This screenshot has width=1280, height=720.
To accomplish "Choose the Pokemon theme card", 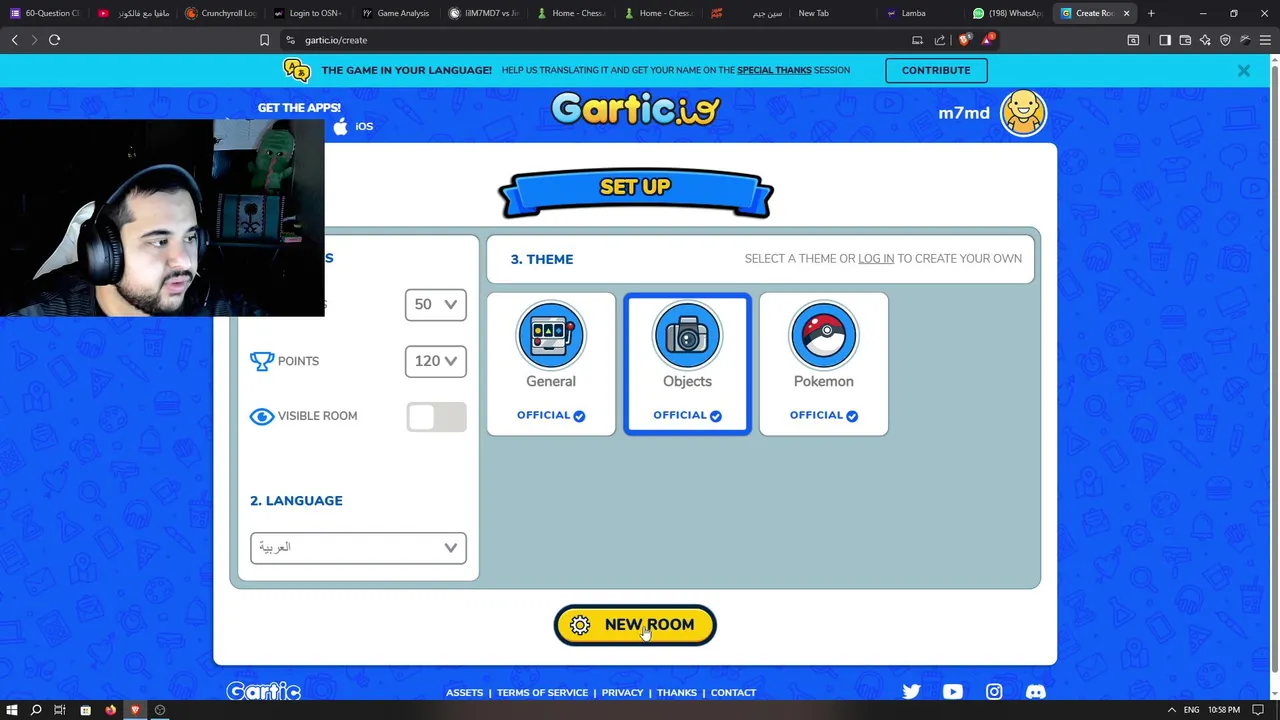I will click(823, 364).
